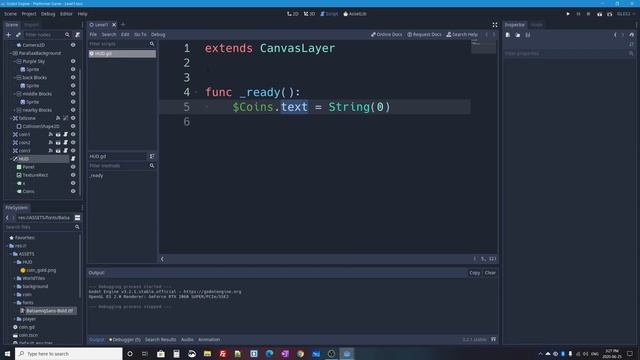Toggle distraction-free mode fullscreen icon
Viewport: 640px width, 360px height.
tap(495, 25)
